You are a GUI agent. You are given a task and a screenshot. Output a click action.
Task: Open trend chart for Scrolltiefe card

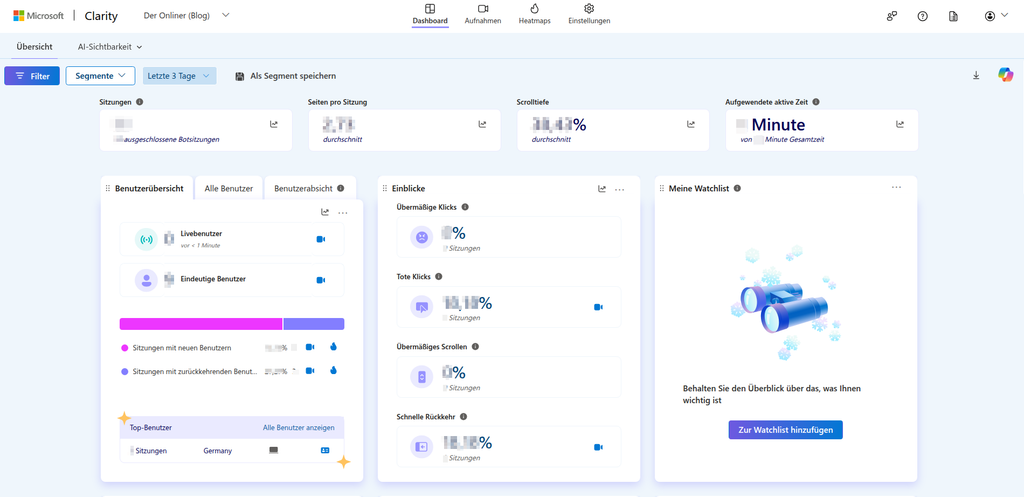pos(691,124)
